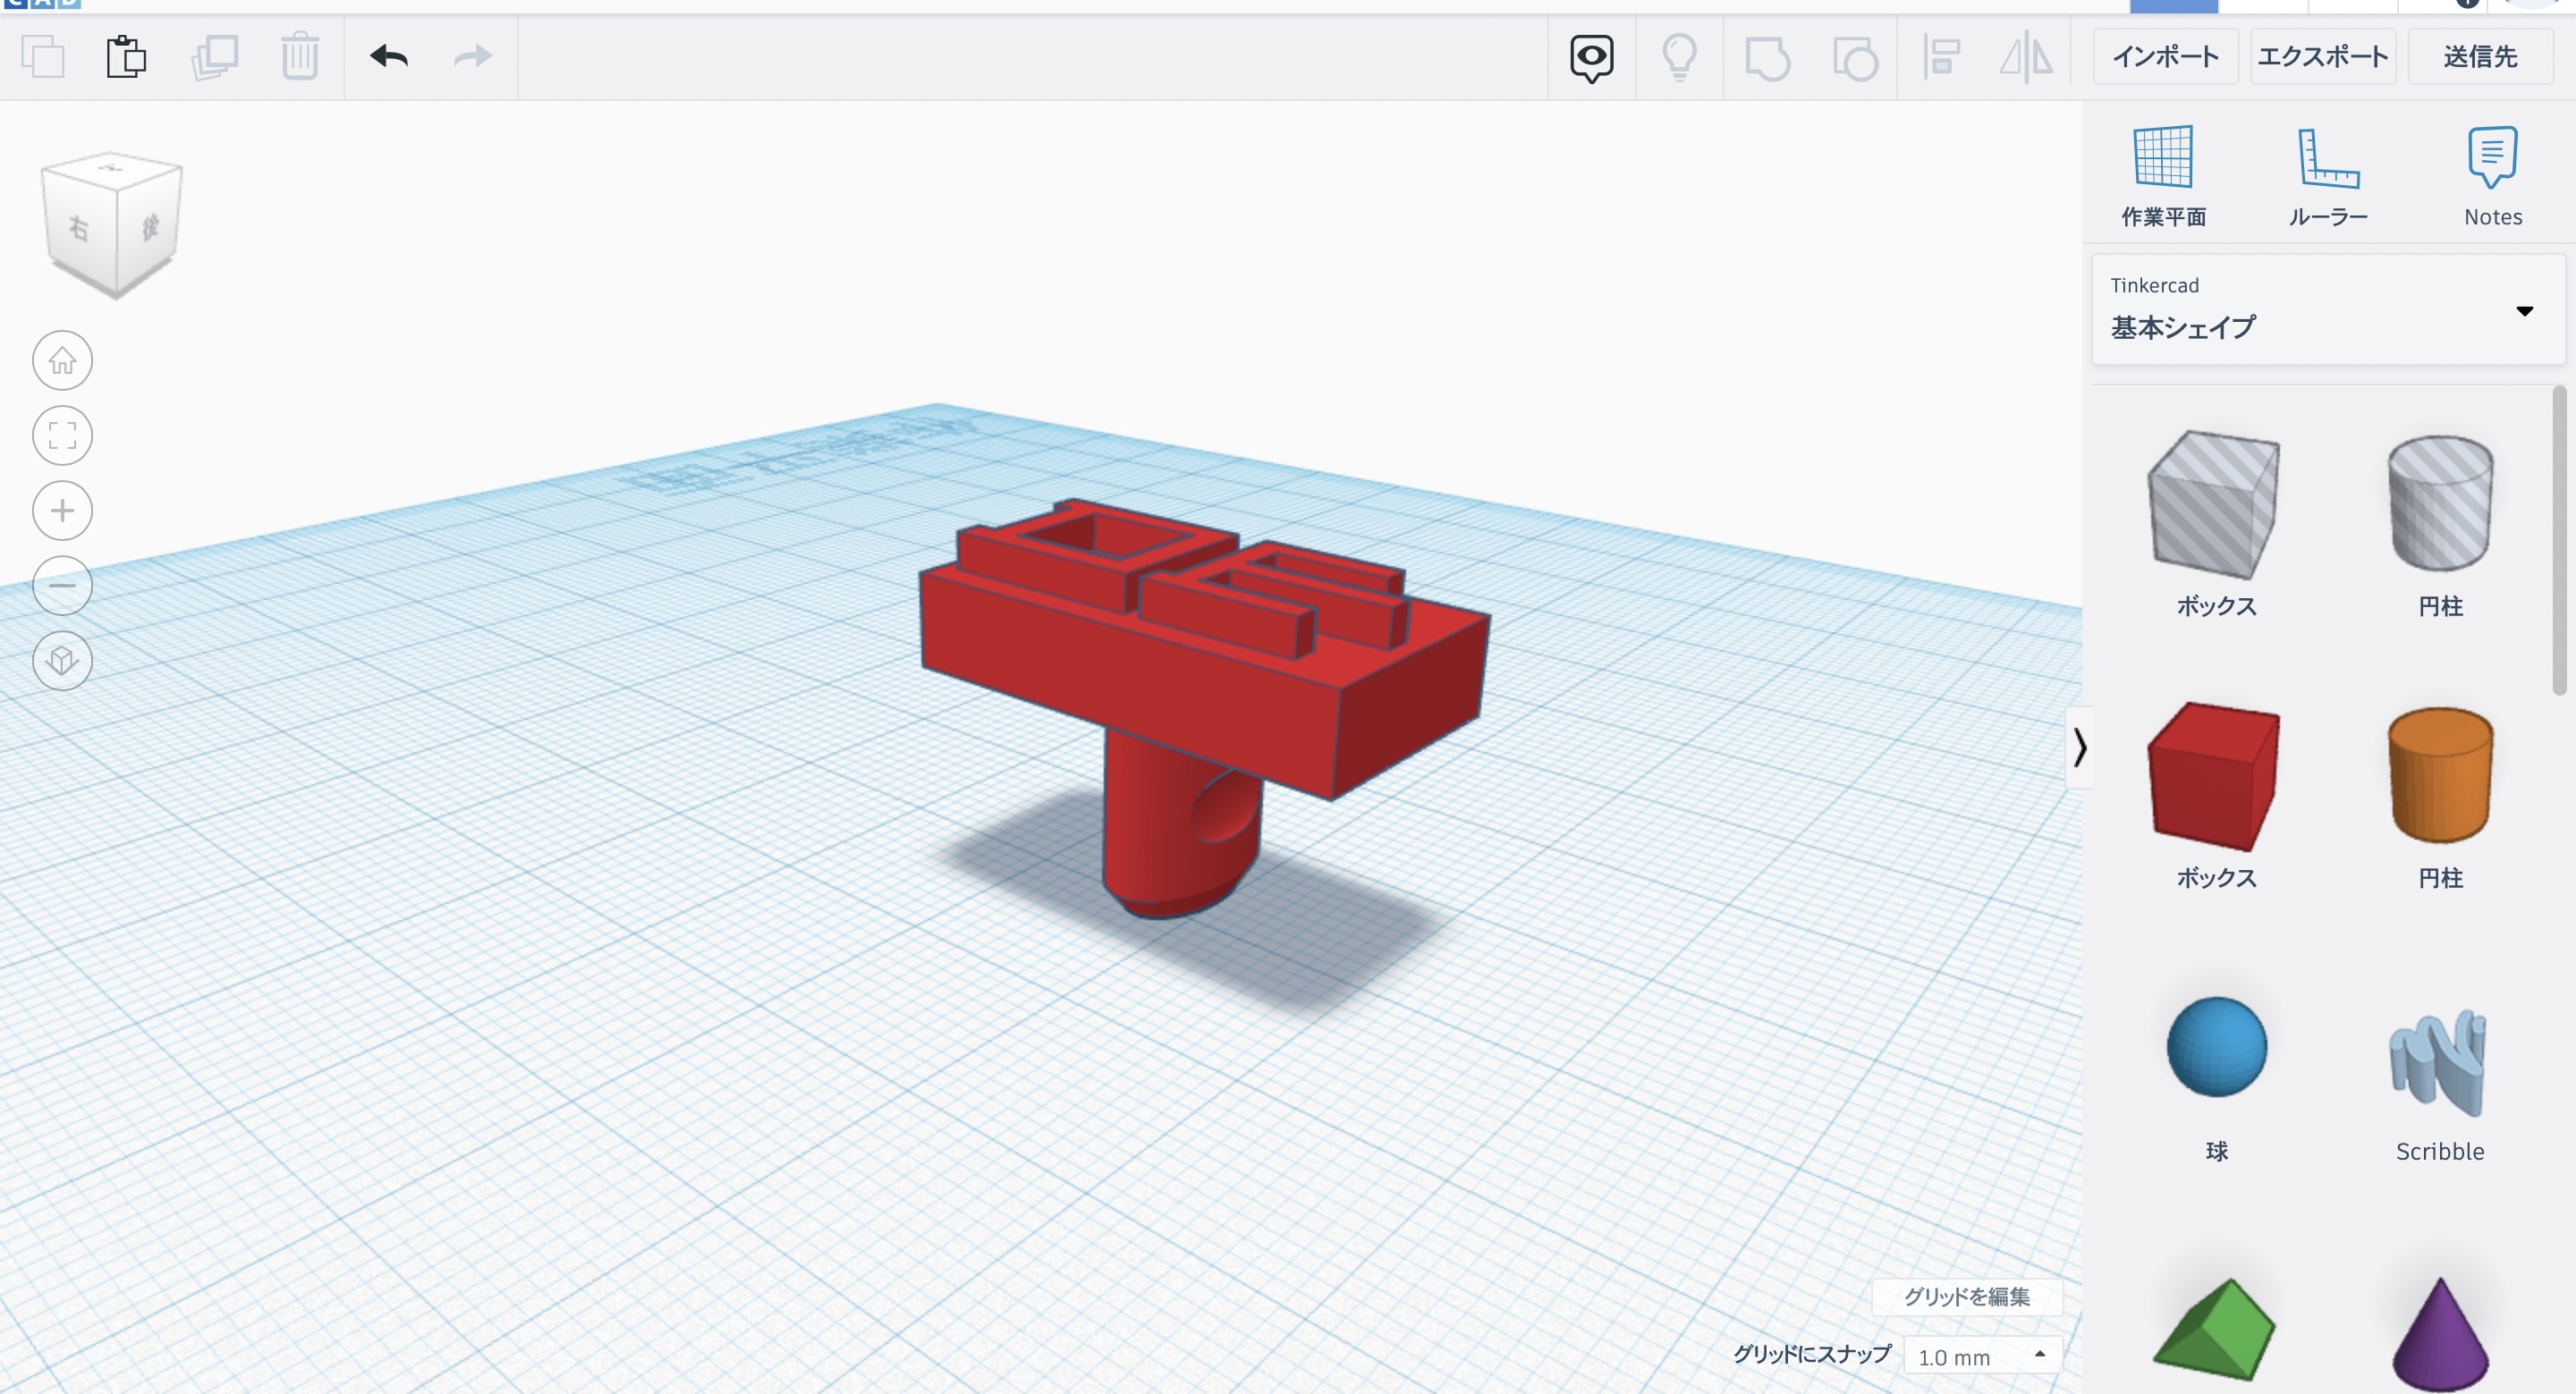Toggle Show all lightbulb icon
Image resolution: width=2576 pixels, height=1394 pixels.
1679,58
